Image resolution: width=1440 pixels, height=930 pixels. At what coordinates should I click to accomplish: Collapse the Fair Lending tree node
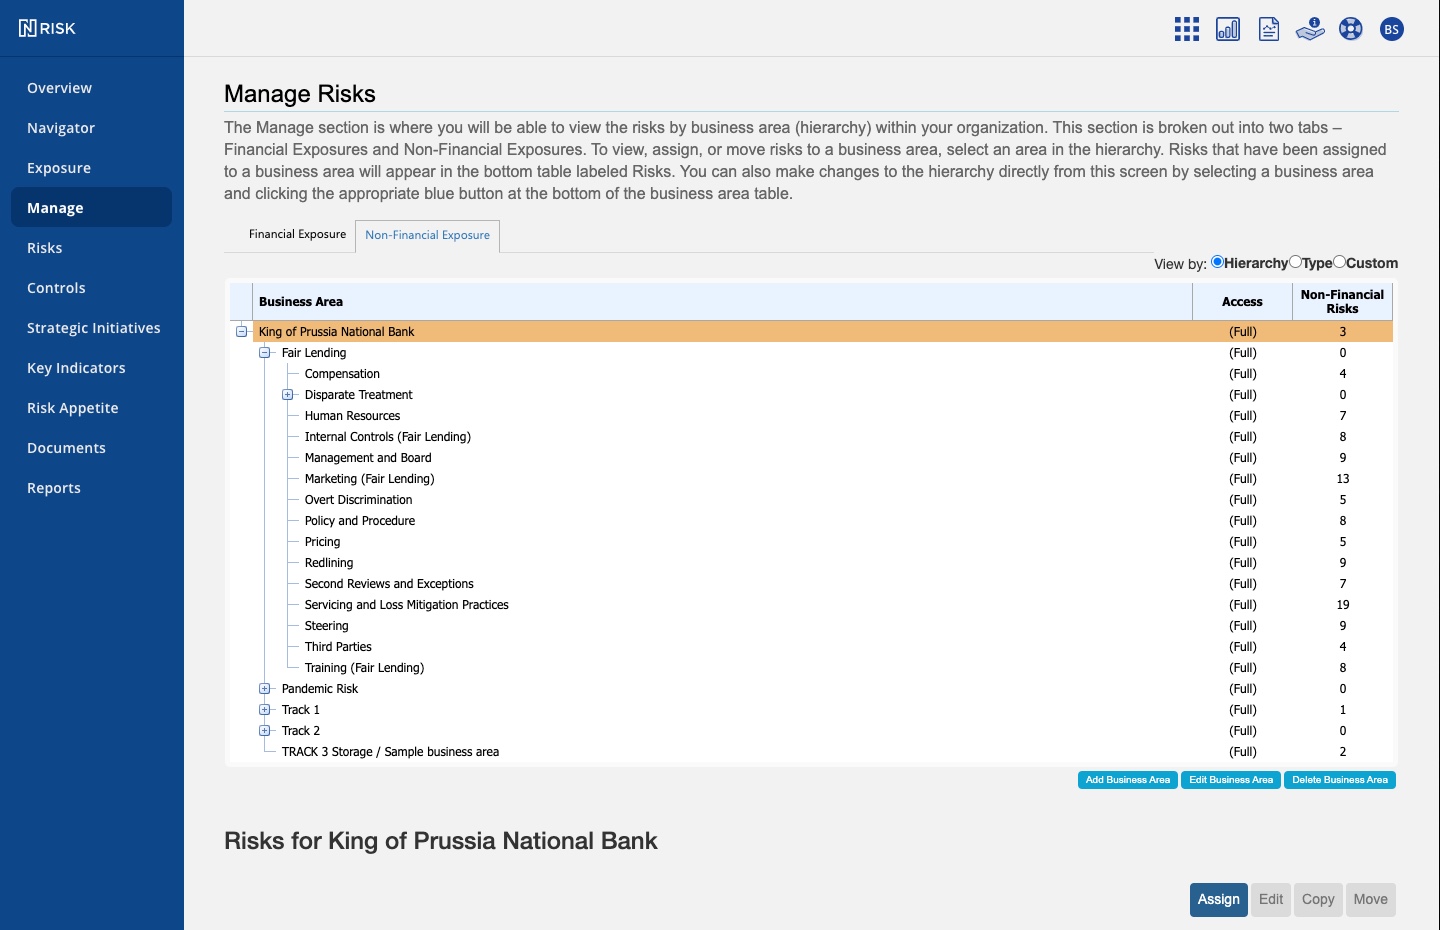pyautogui.click(x=265, y=353)
